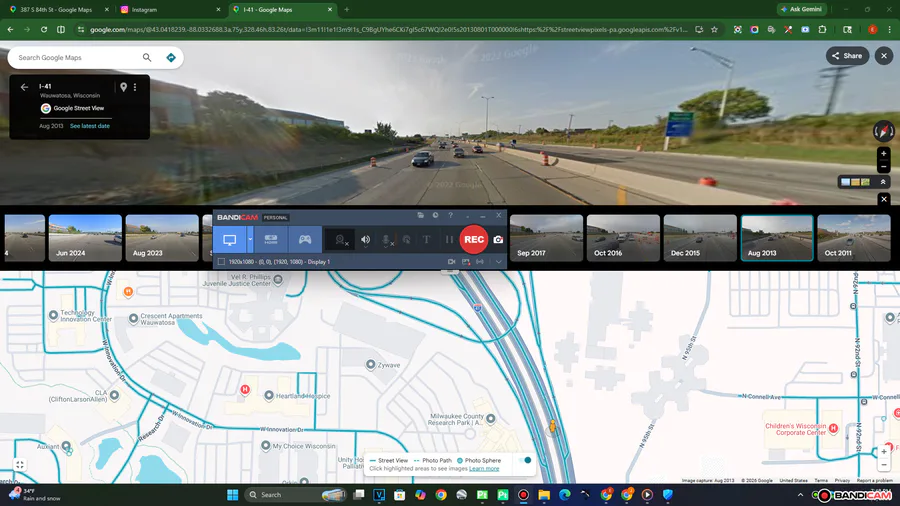Share this Street View
The width and height of the screenshot is (900, 506).
click(847, 56)
